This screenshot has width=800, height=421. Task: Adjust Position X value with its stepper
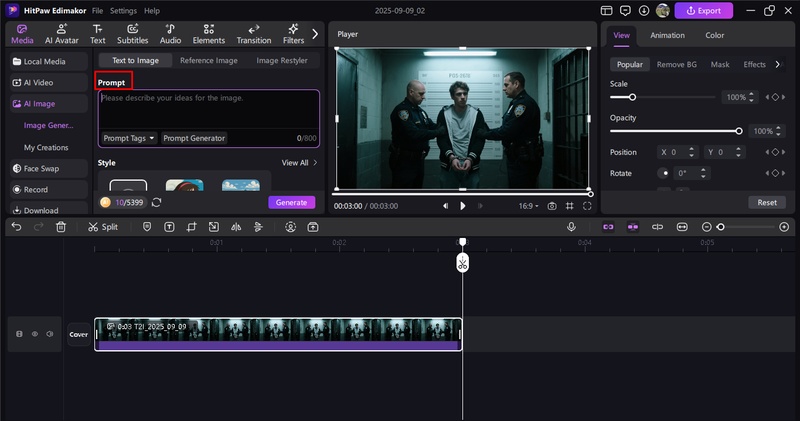691,152
